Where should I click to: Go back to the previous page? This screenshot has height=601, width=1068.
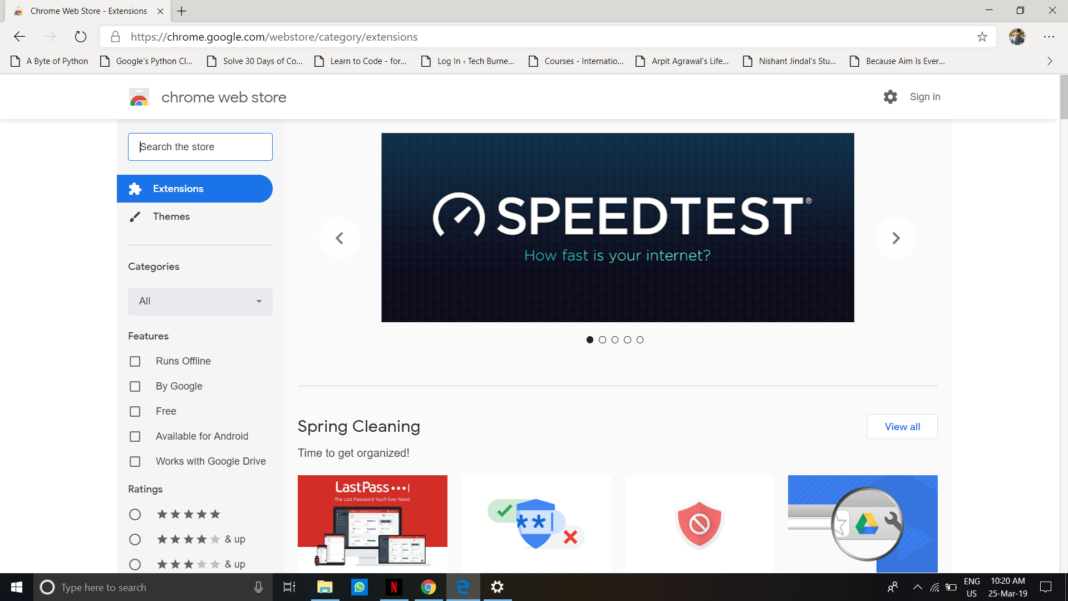pyautogui.click(x=19, y=37)
